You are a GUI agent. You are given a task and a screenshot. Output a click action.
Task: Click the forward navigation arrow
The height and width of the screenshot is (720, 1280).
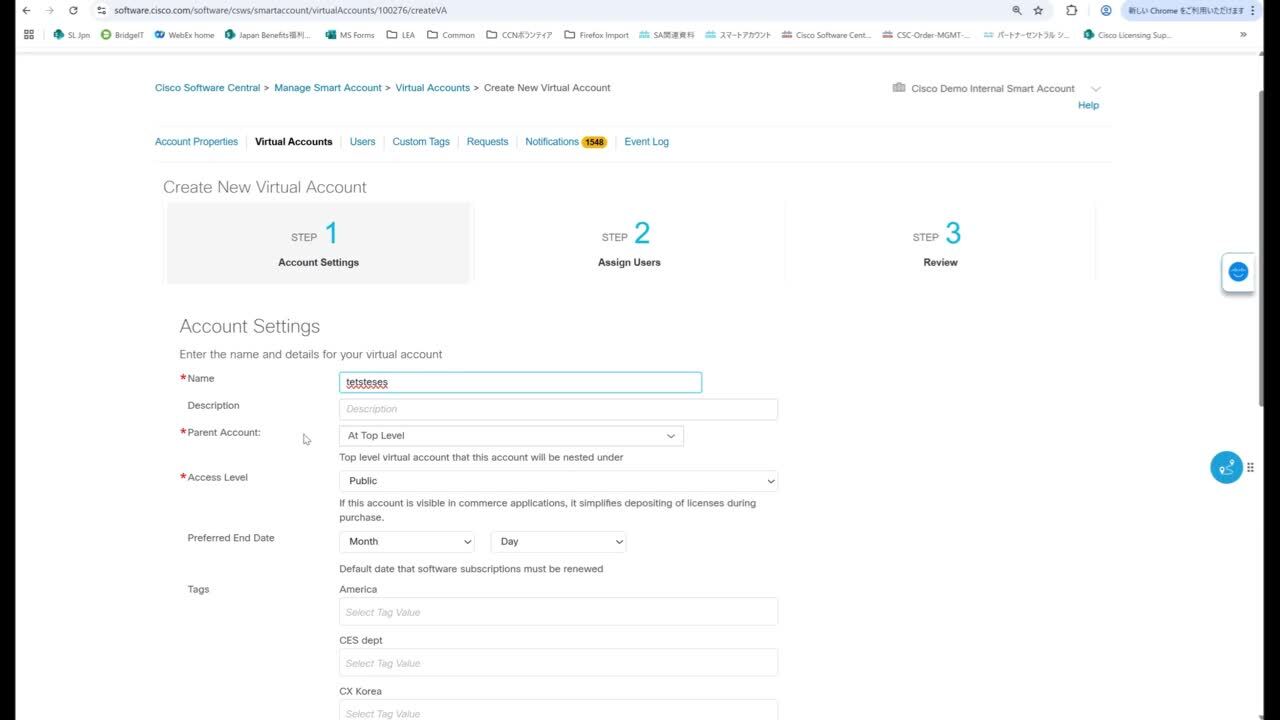pos(49,10)
